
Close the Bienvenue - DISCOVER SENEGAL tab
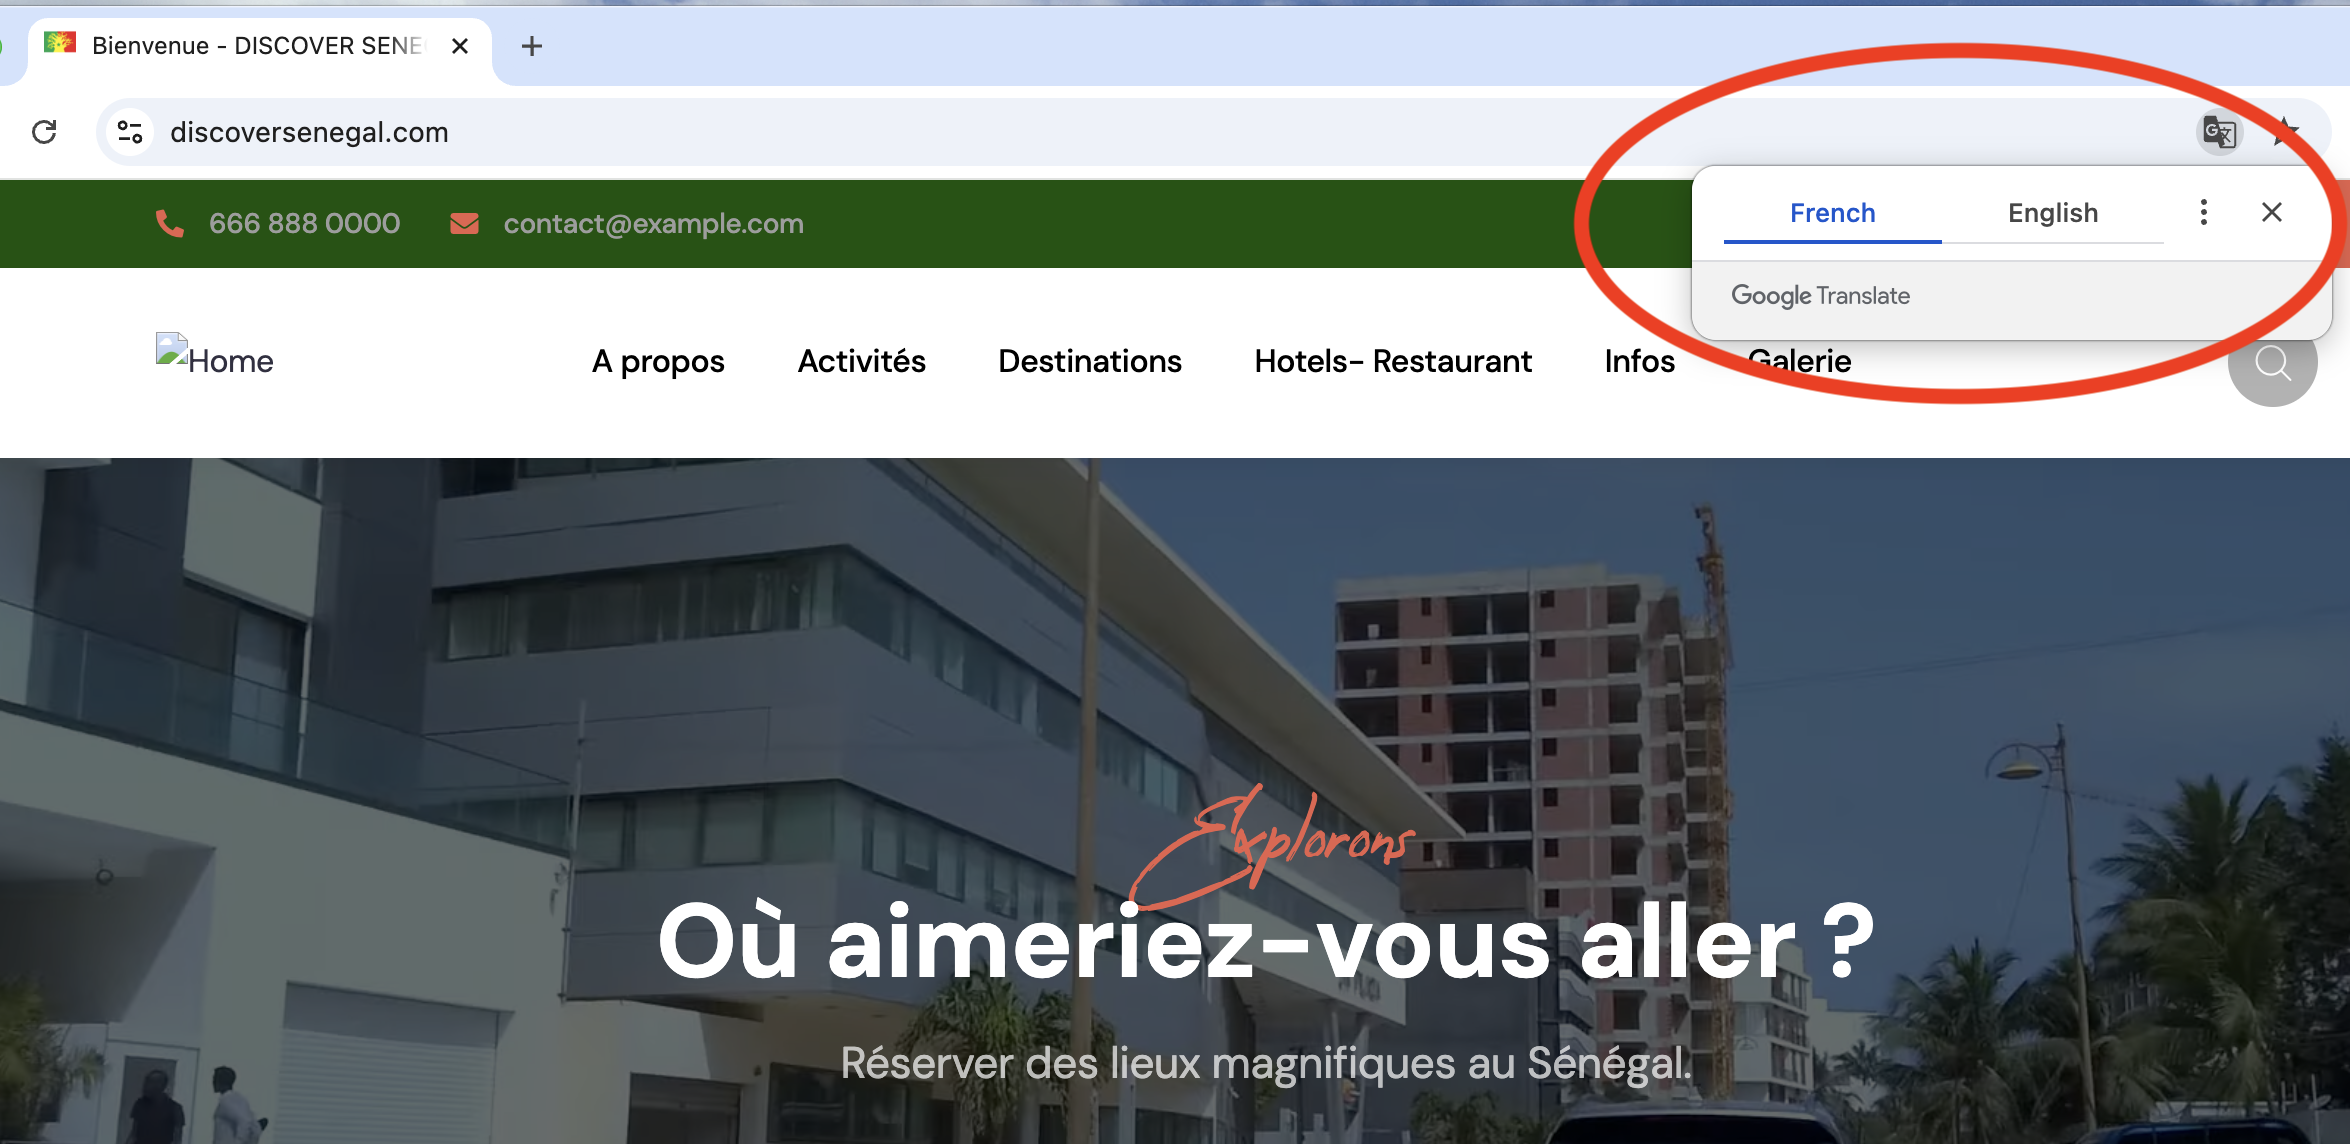click(x=460, y=46)
